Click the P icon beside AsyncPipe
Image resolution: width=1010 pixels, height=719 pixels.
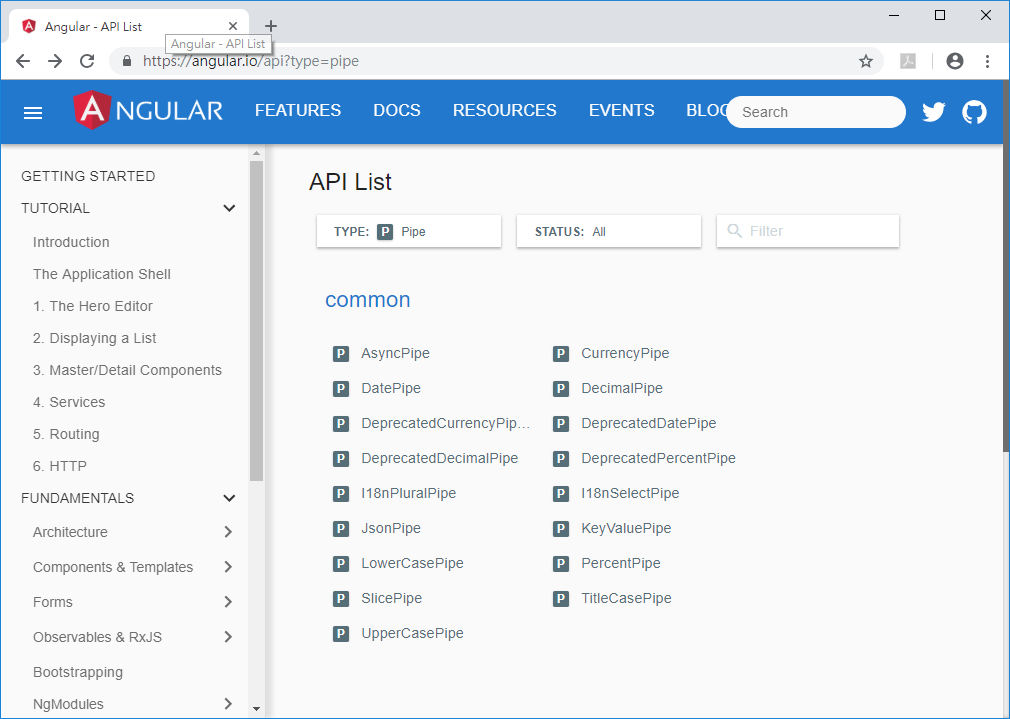[341, 354]
